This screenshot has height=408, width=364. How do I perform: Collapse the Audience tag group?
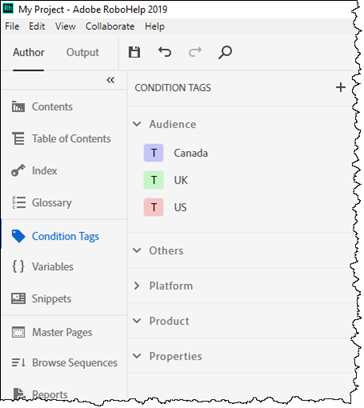[x=137, y=124]
